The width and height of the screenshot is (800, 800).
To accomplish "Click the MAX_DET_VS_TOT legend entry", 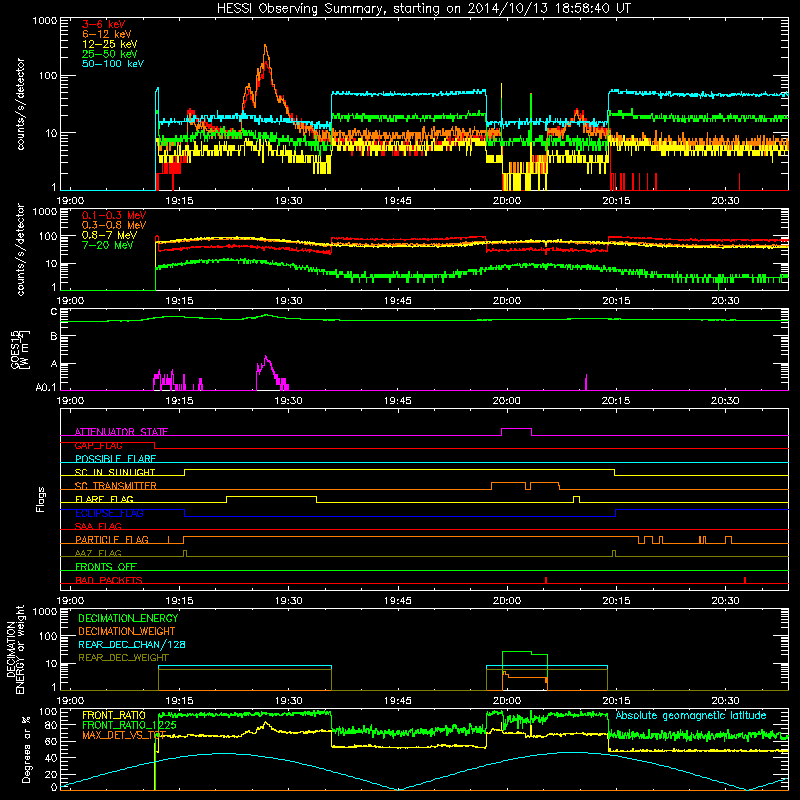I will [124, 735].
